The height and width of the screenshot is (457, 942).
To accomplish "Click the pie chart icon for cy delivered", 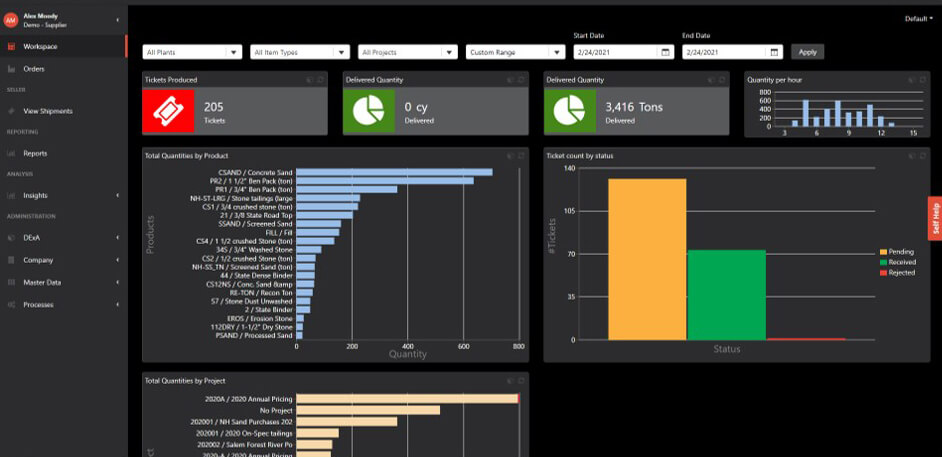I will coord(368,111).
